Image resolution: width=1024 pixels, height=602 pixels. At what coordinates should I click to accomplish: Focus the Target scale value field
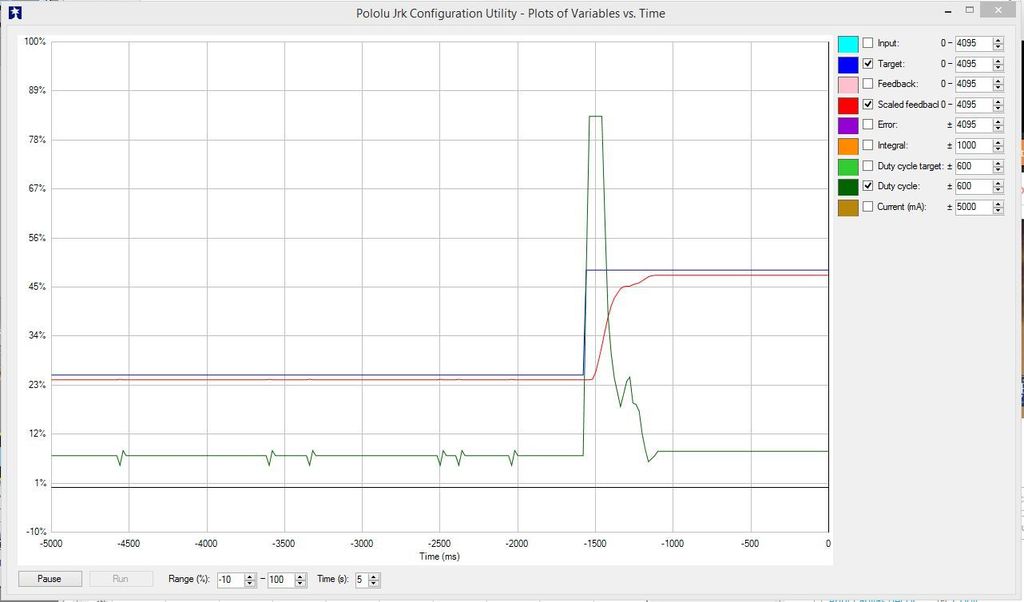[974, 63]
